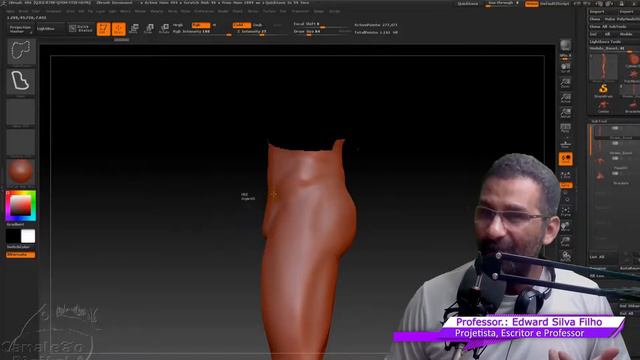Select the black secondary color swatch
Viewport: 640px width, 360px height.
(x=13, y=236)
